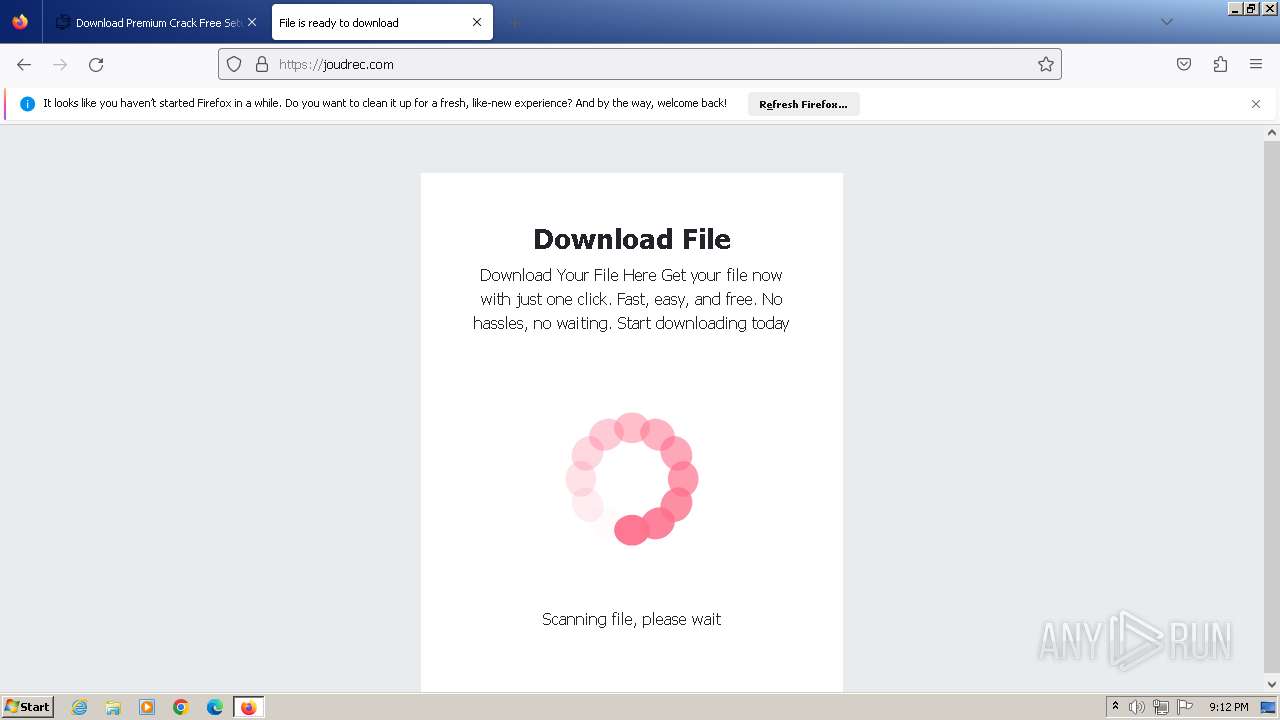Minimize the Firefox window
The width and height of the screenshot is (1280, 720).
(x=1236, y=8)
